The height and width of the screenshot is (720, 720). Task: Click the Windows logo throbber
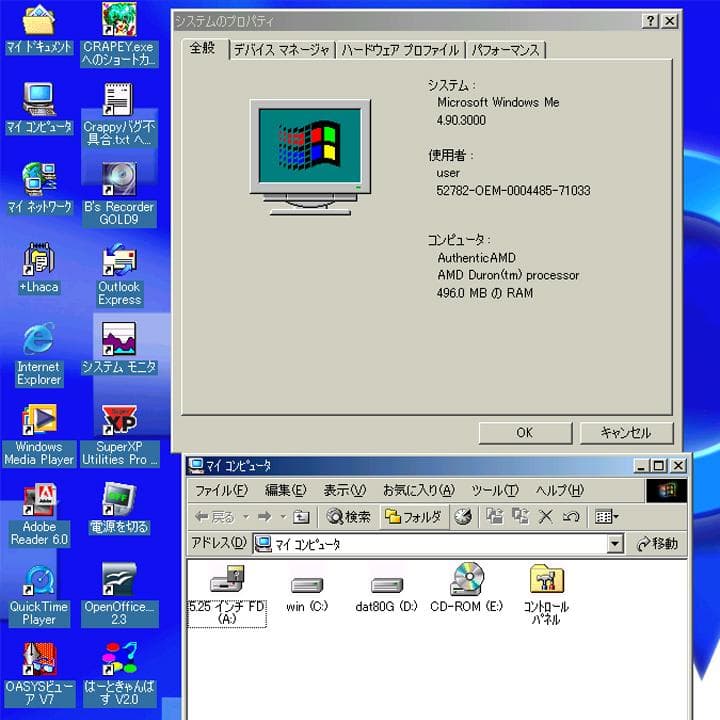666,490
